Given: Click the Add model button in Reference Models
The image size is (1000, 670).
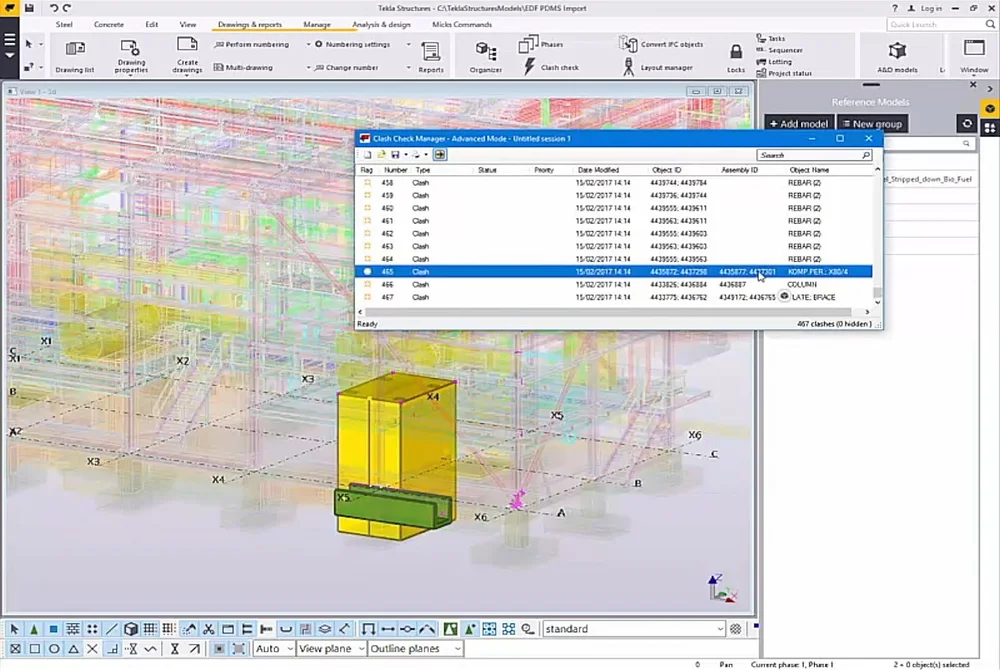Looking at the screenshot, I should [x=798, y=123].
